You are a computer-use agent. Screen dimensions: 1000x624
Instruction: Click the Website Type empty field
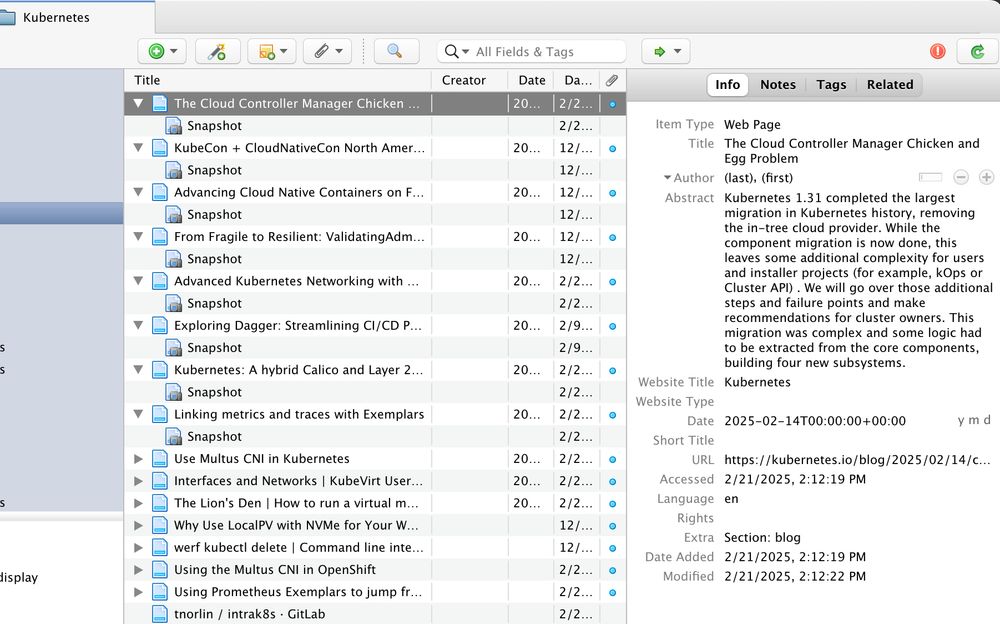(x=857, y=402)
